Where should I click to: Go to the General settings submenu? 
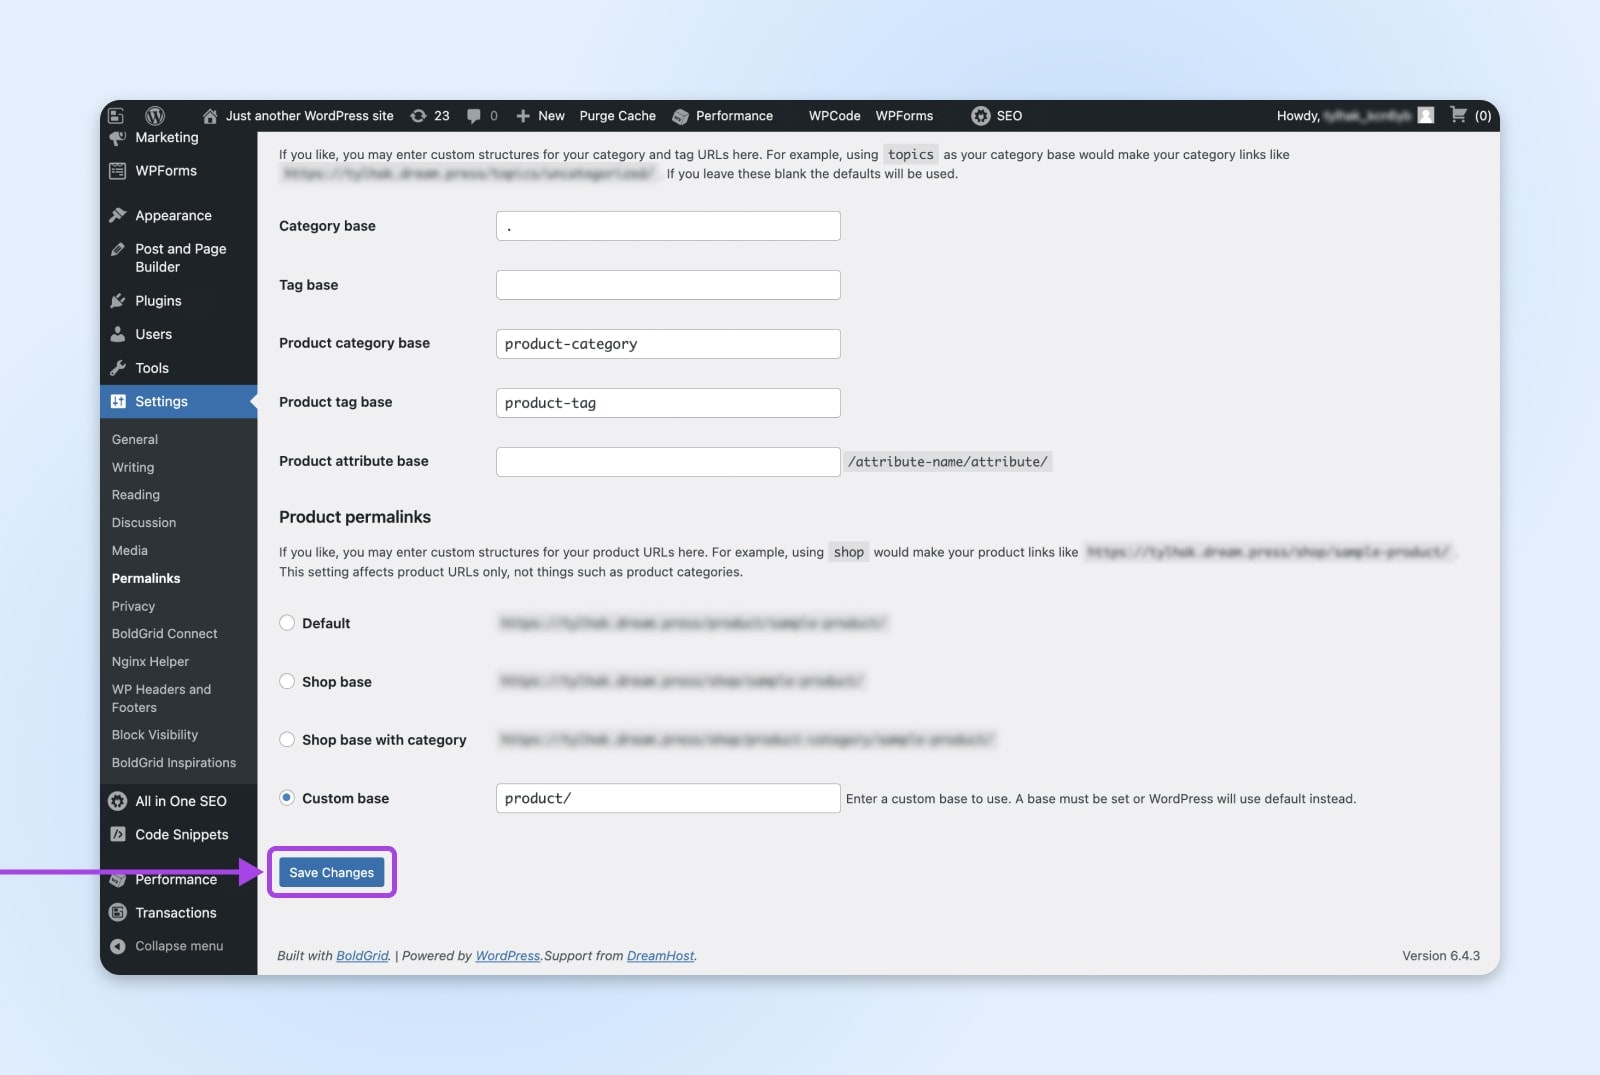(135, 439)
